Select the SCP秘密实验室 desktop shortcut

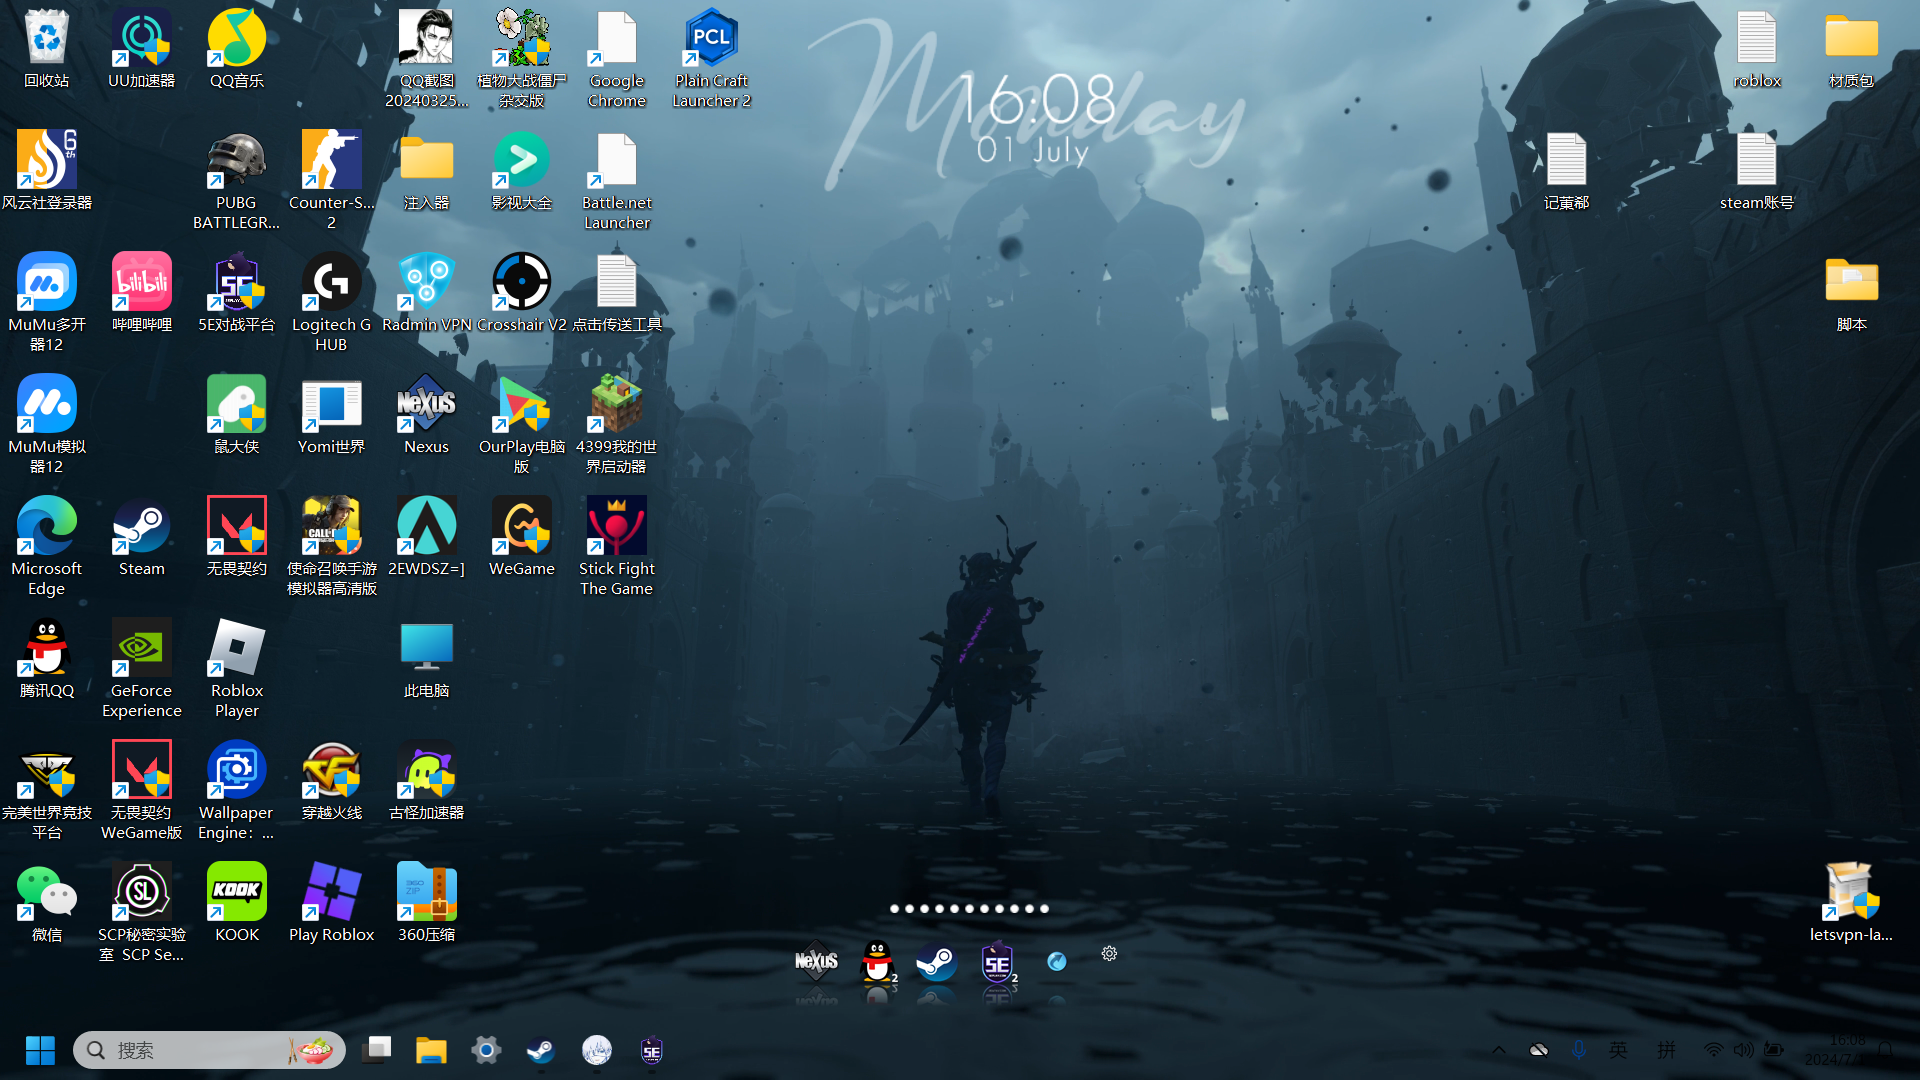142,912
